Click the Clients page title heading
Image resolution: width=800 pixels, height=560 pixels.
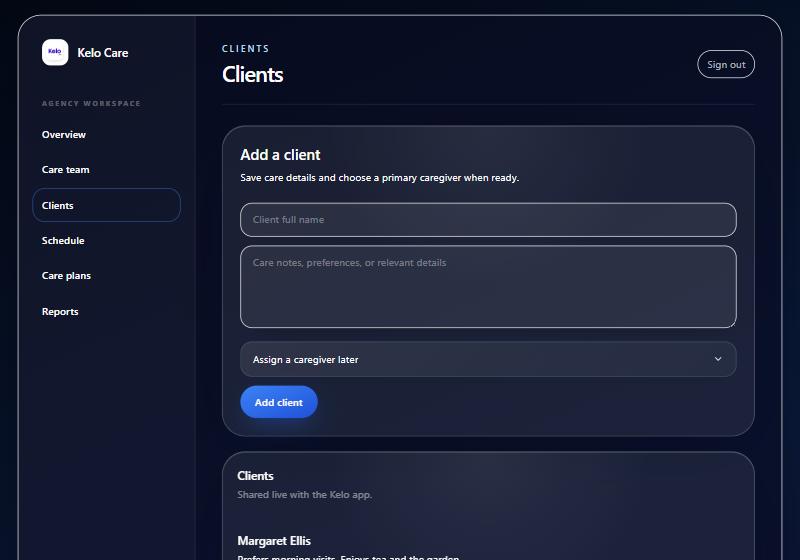[253, 74]
